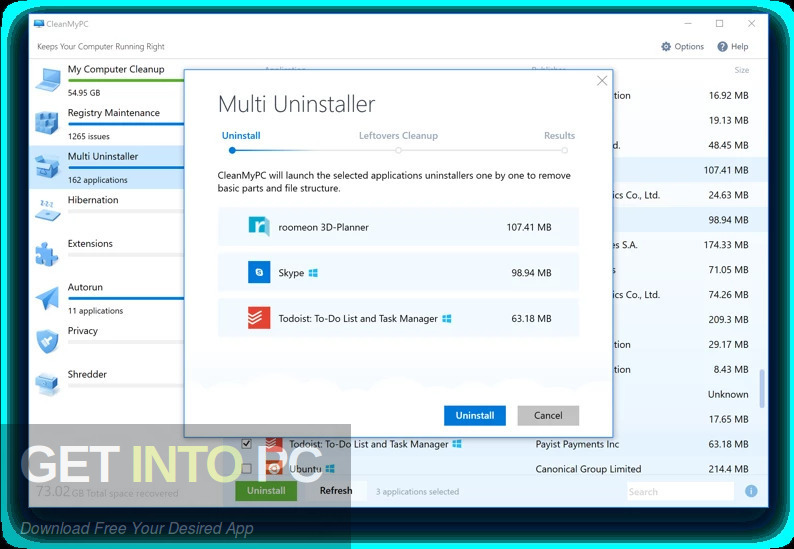Click the blue info icon beside Search

(751, 491)
